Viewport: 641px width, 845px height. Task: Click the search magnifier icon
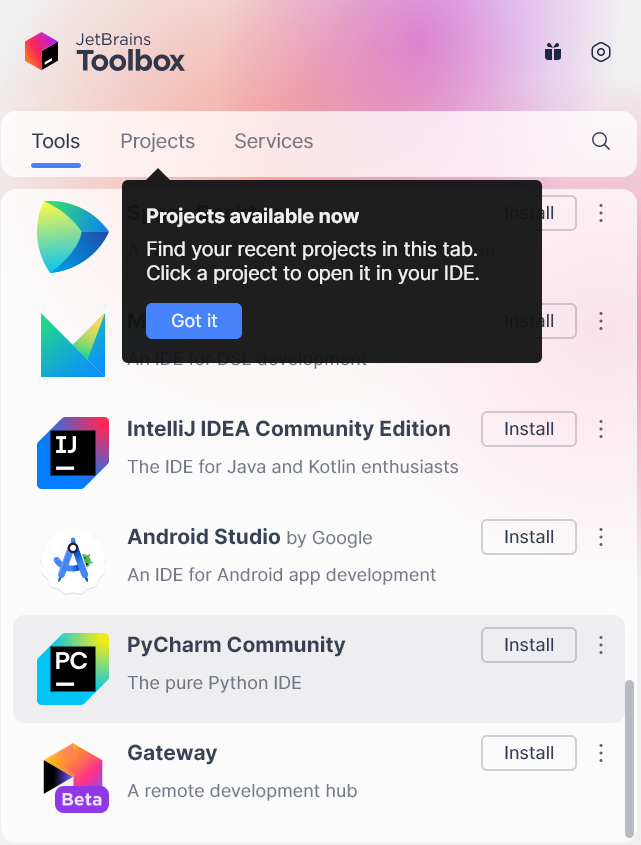pos(601,141)
